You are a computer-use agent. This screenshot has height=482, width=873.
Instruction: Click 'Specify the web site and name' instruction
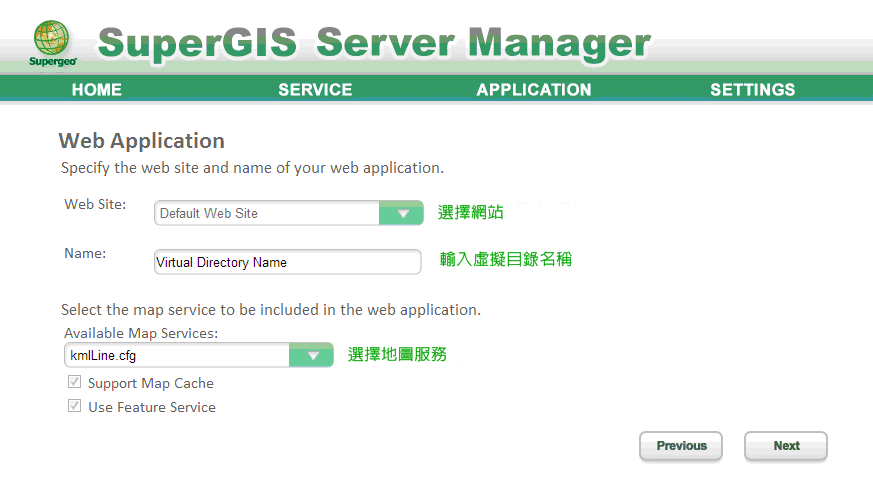click(x=253, y=168)
